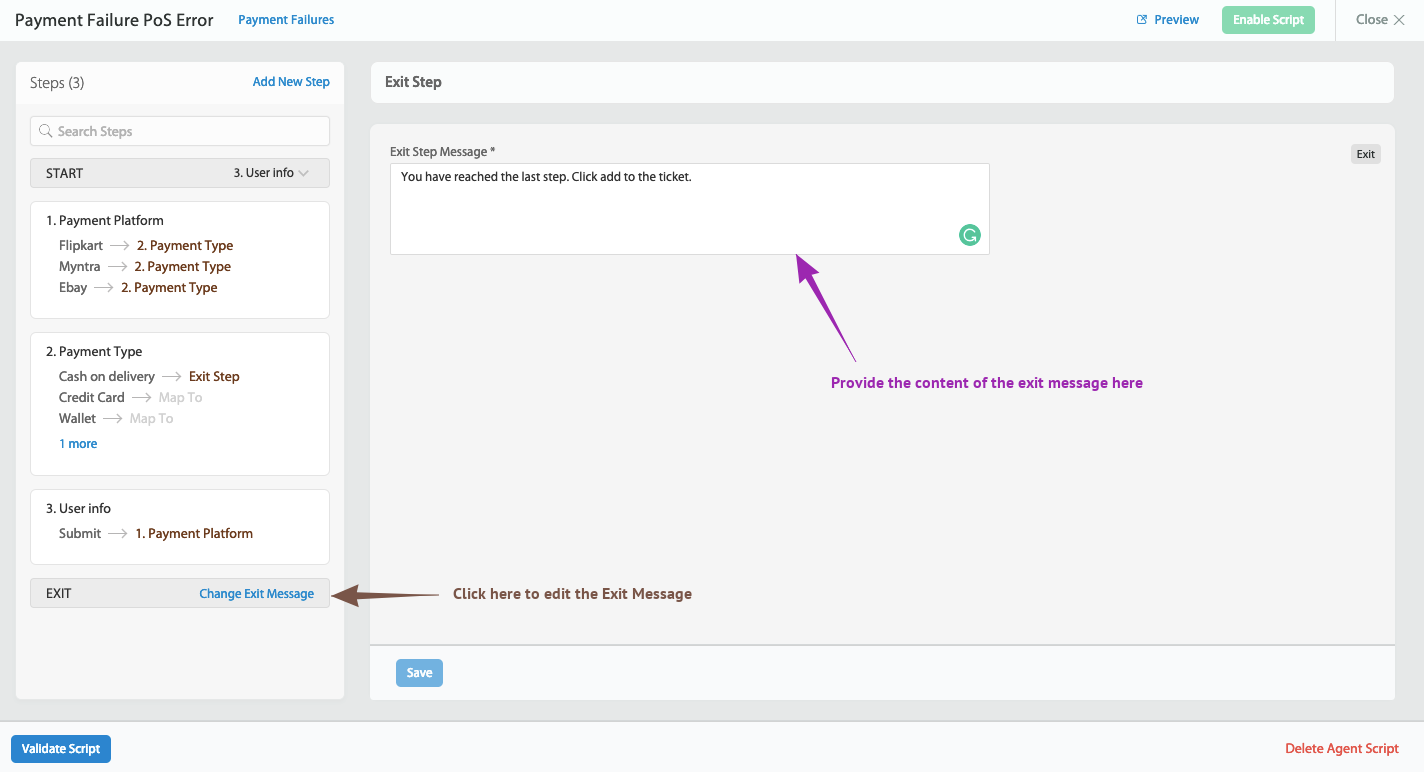Viewport: 1424px width, 772px height.
Task: Click the search magnifier in Steps panel
Action: click(45, 131)
